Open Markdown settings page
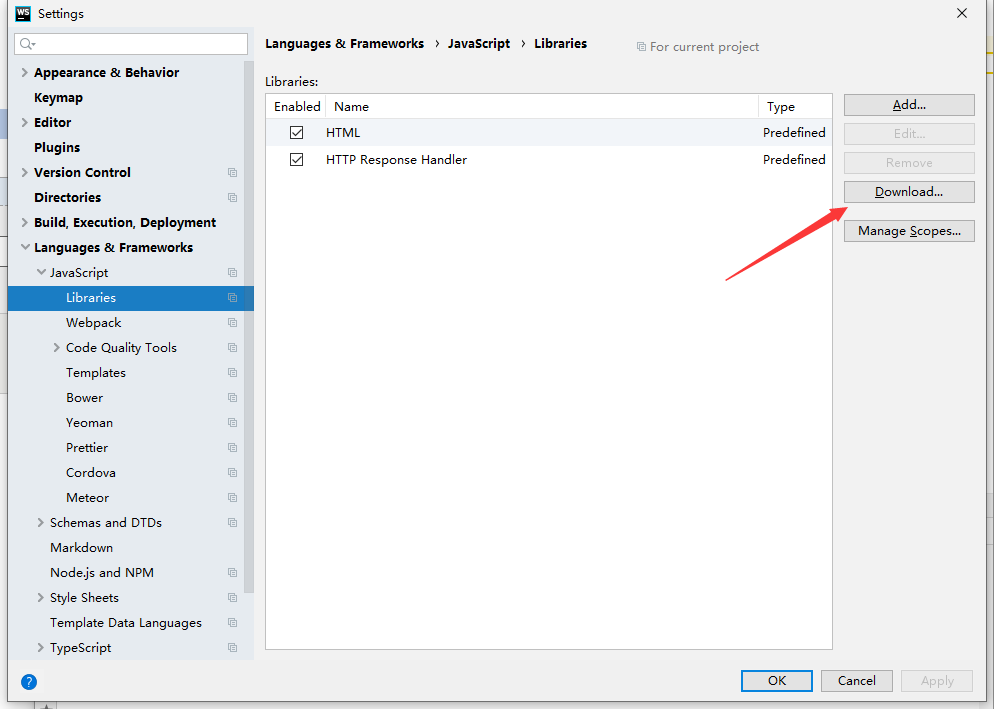Screen dimensions: 994x709 pos(81,548)
